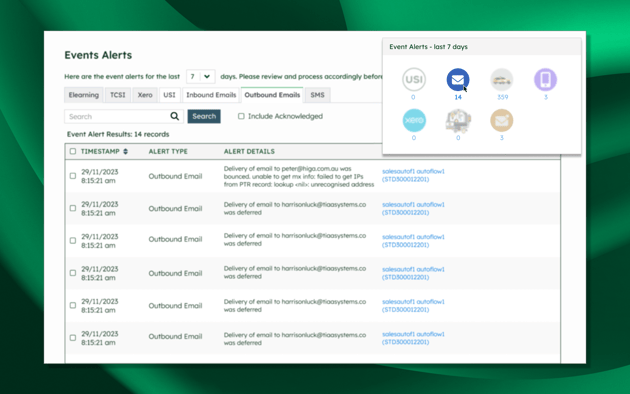Image resolution: width=630 pixels, height=394 pixels.
Task: Click the 0 count under the USI icon
Action: [413, 97]
